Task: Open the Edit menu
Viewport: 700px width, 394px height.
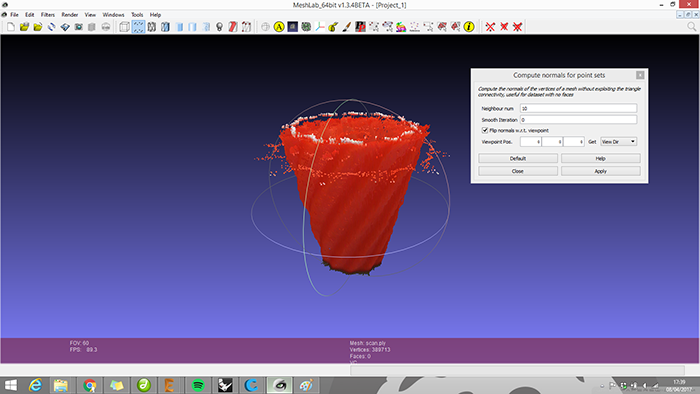Action: tap(29, 15)
